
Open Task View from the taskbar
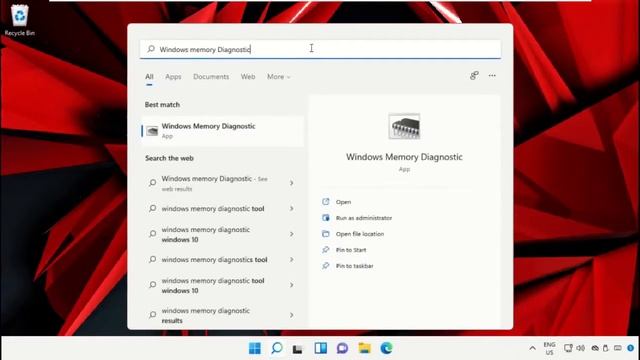(x=298, y=348)
